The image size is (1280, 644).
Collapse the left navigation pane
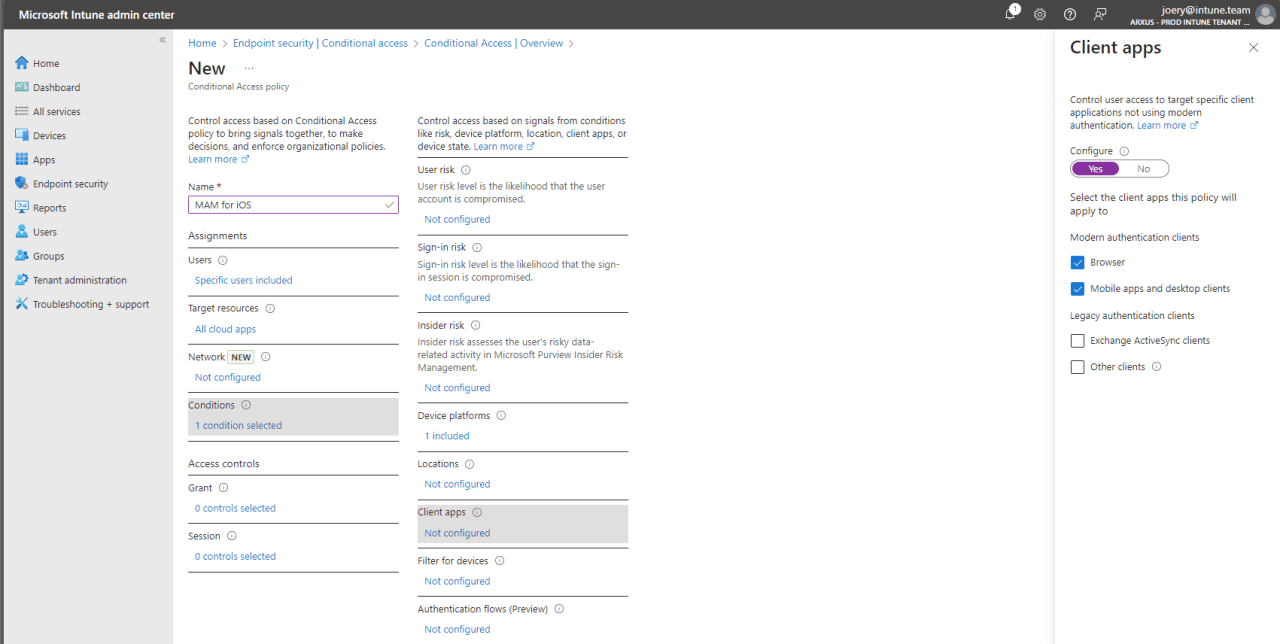click(x=162, y=39)
